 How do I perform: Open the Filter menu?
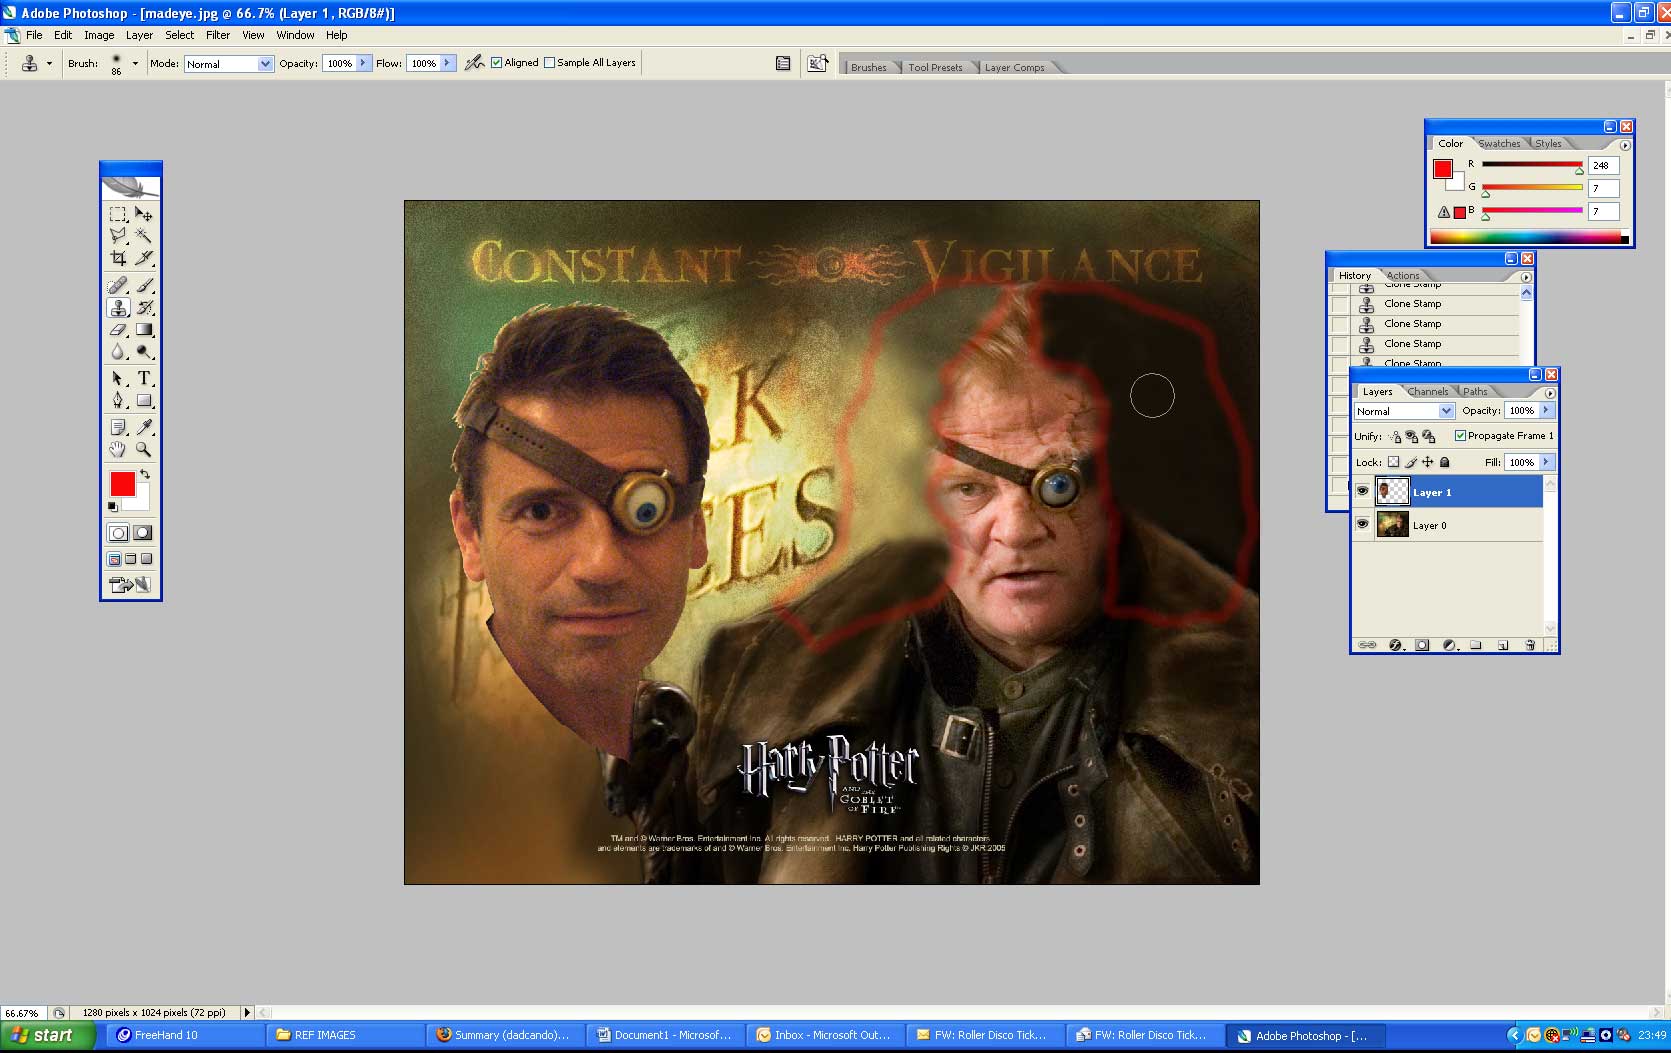218,35
